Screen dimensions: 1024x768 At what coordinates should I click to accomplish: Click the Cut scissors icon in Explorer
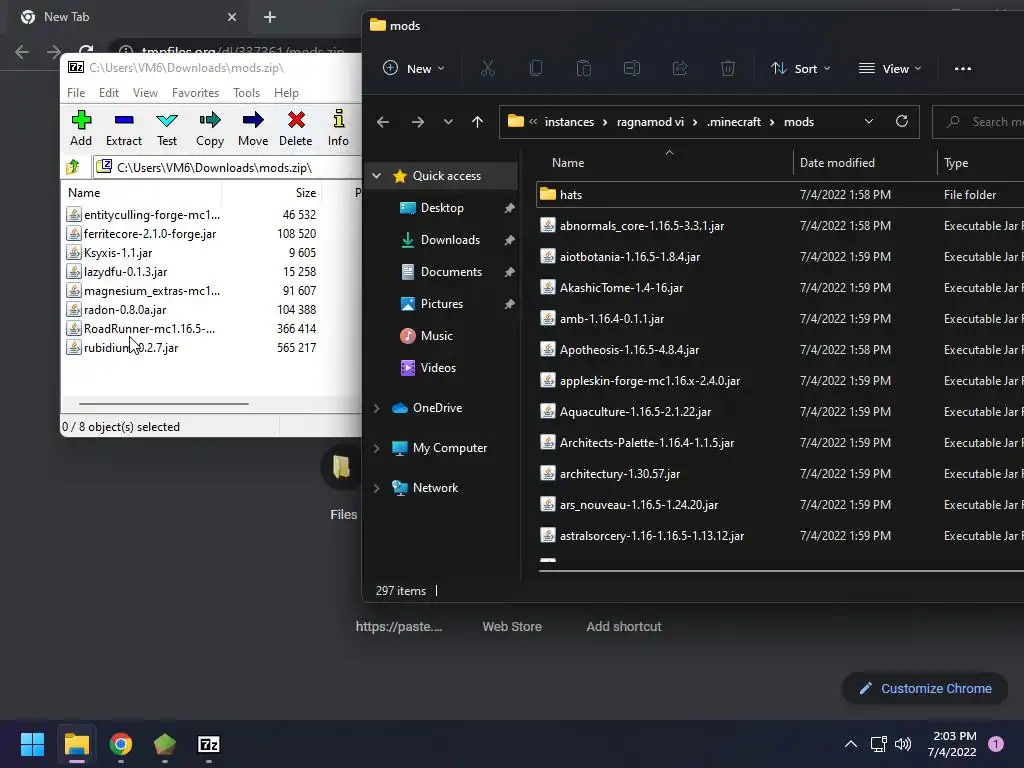tap(488, 68)
